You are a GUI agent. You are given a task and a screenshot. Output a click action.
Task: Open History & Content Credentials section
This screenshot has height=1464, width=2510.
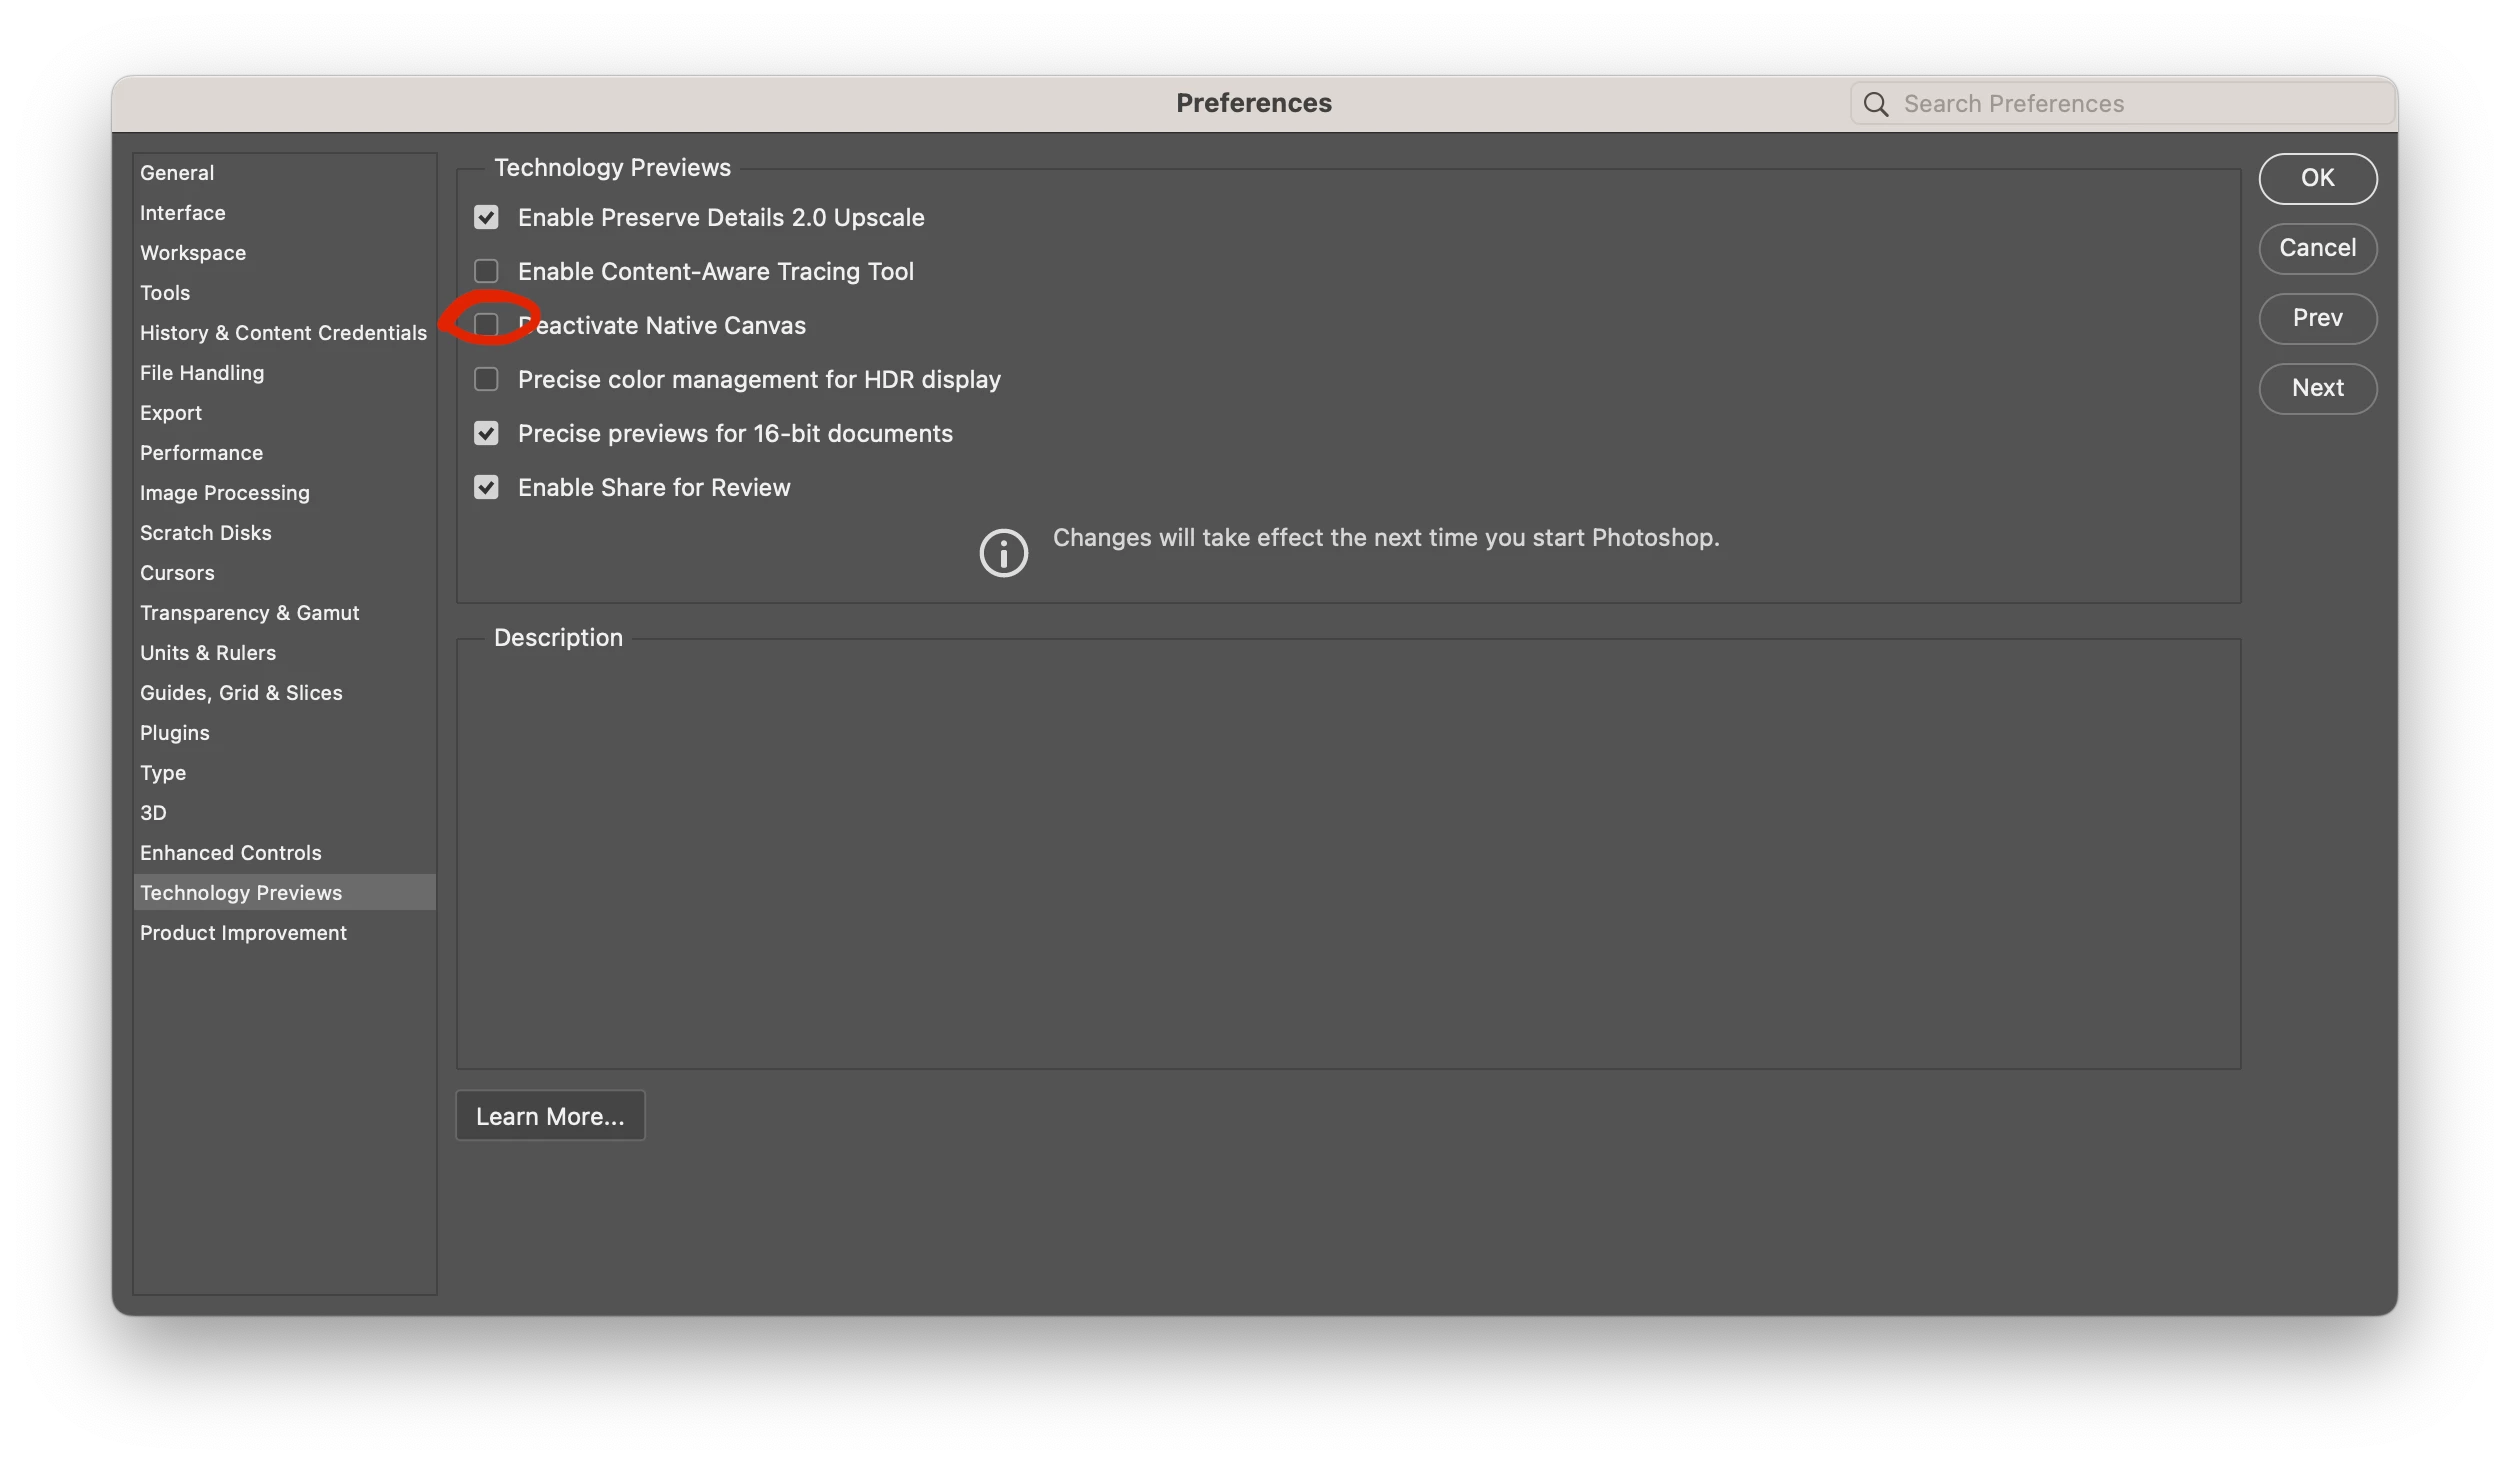[x=283, y=333]
